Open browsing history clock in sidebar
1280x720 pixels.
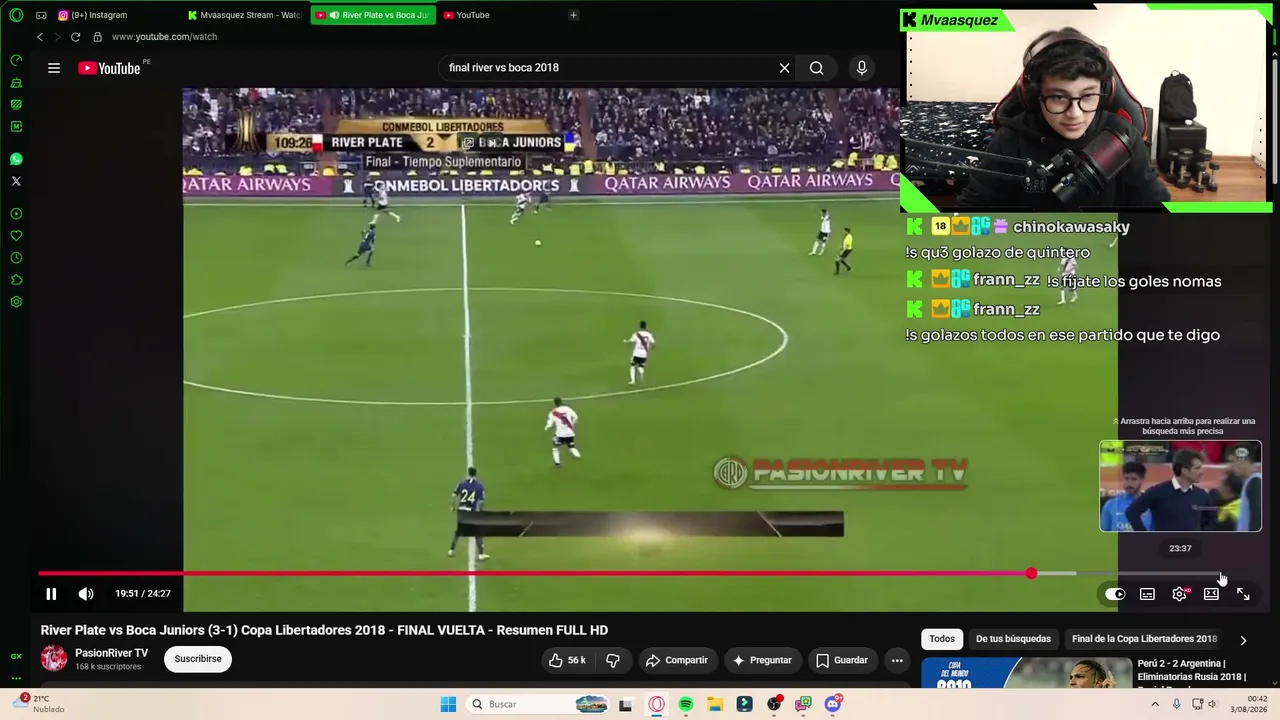(x=16, y=258)
